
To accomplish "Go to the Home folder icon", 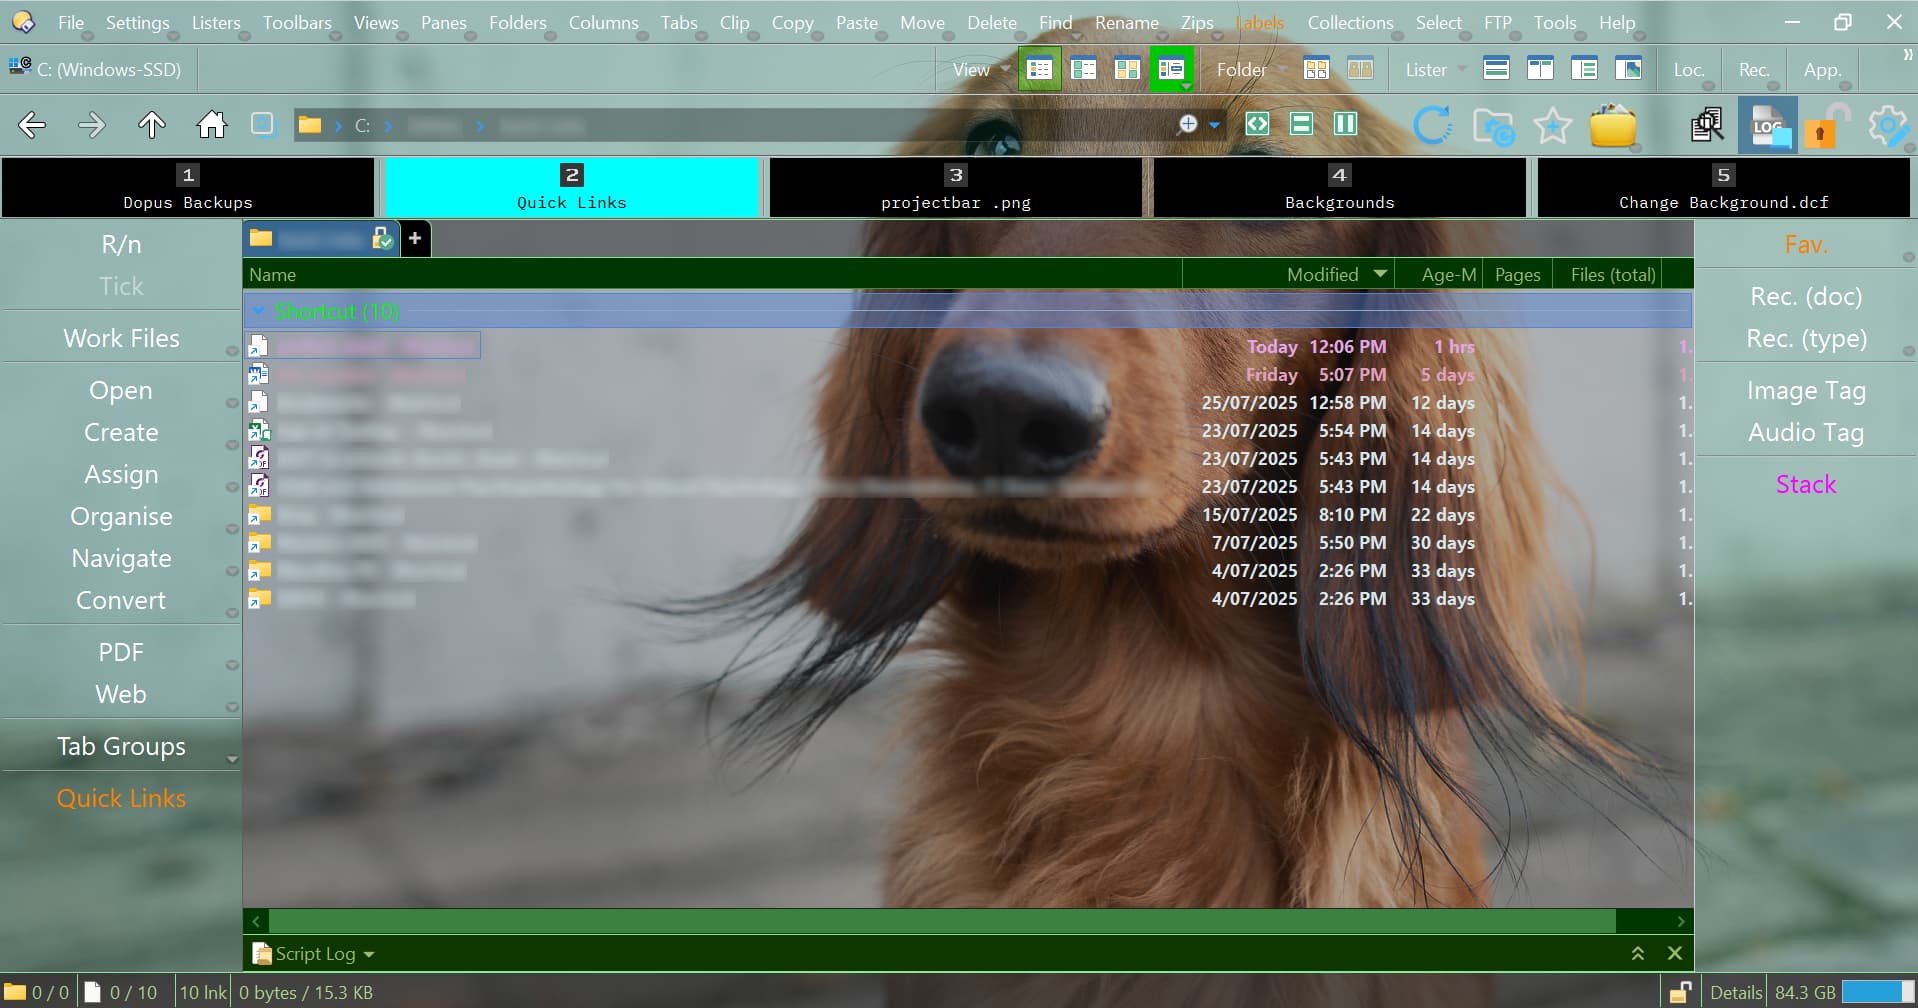I will point(211,125).
